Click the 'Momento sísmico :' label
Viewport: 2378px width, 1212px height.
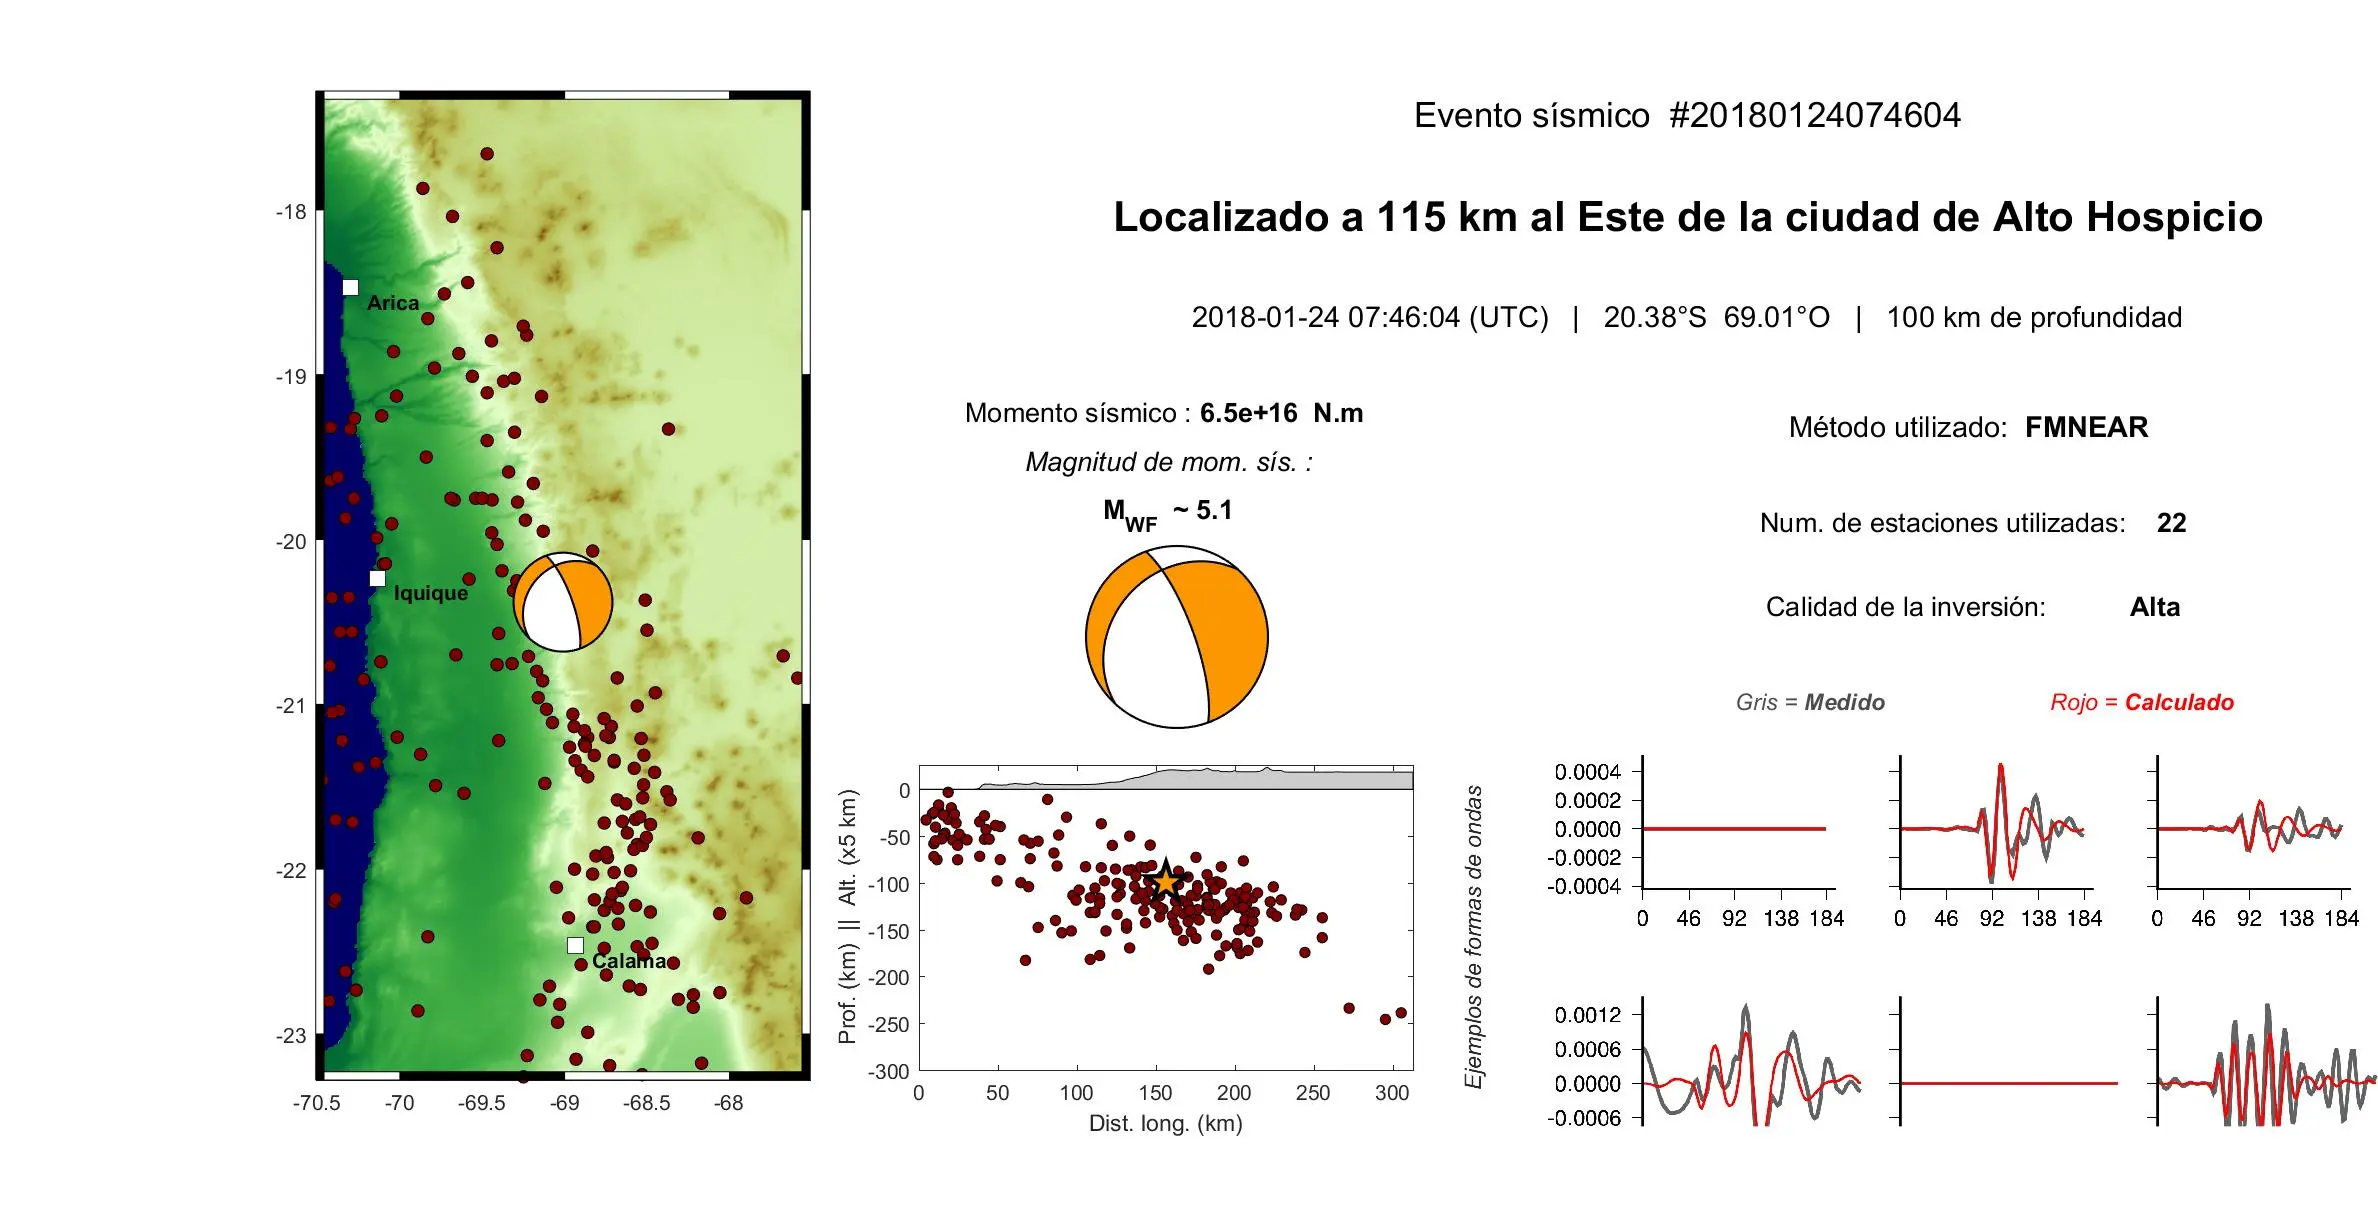1078,413
